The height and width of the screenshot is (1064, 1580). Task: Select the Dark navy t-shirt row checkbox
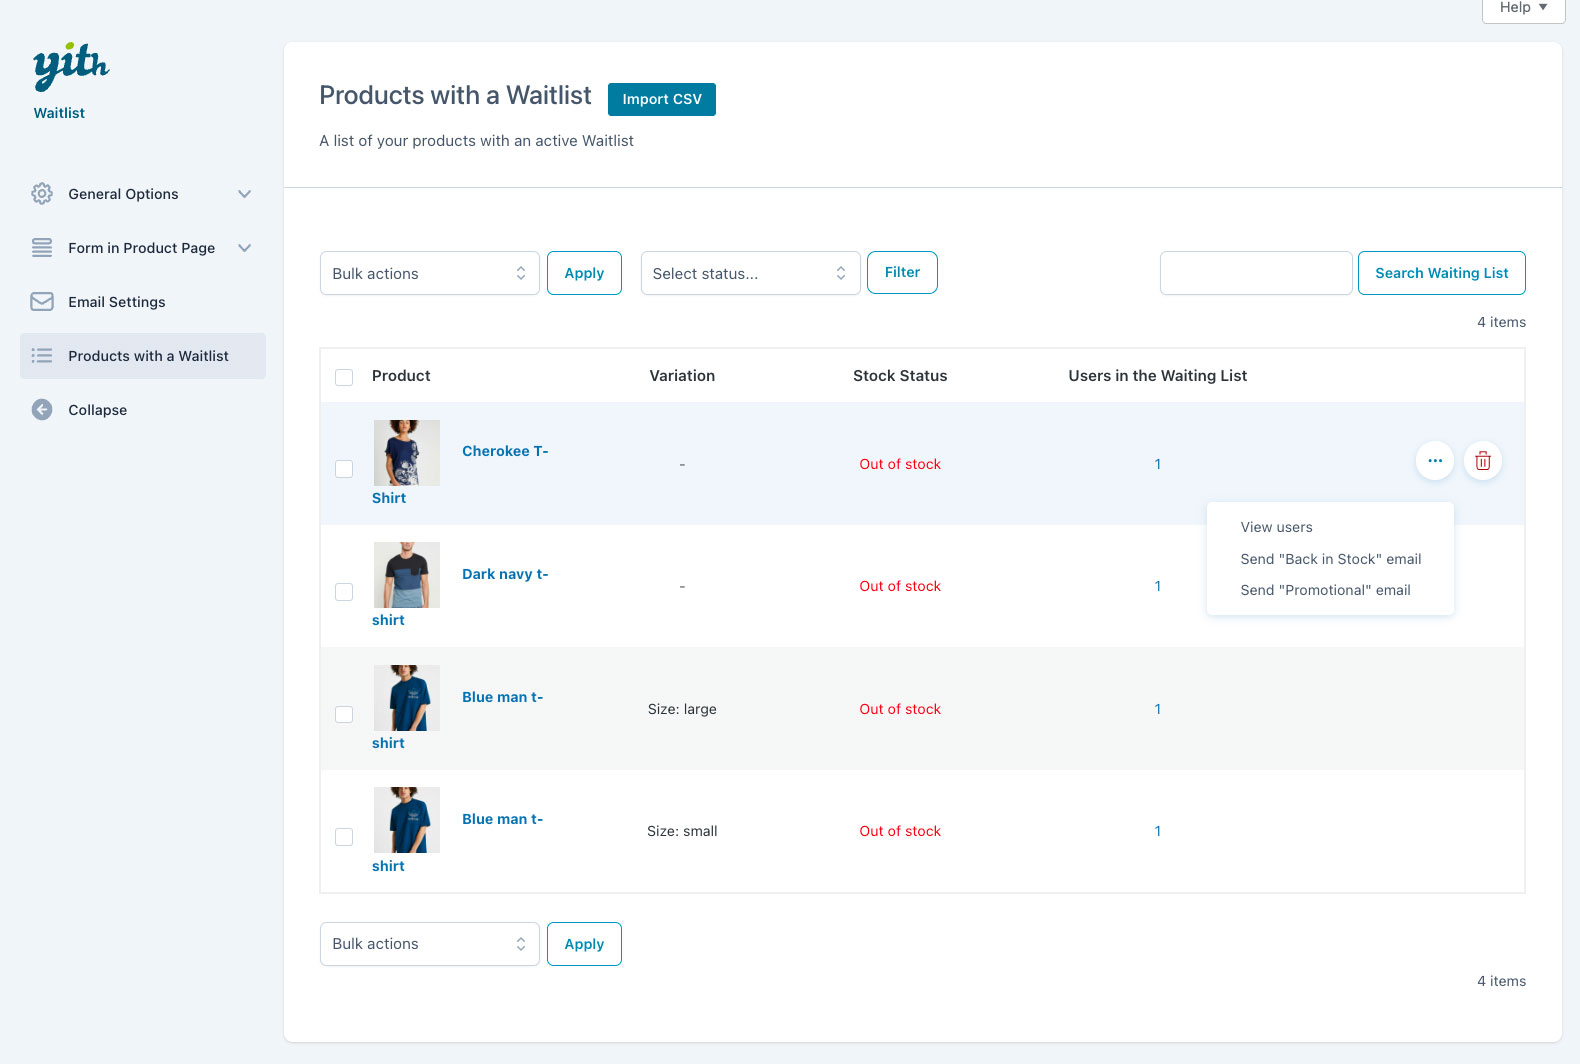[344, 592]
